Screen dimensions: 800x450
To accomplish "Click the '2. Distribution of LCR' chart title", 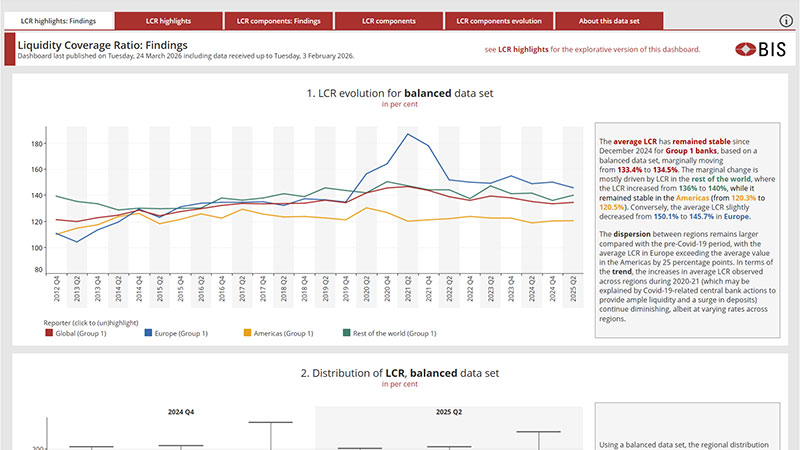I will click(x=400, y=373).
